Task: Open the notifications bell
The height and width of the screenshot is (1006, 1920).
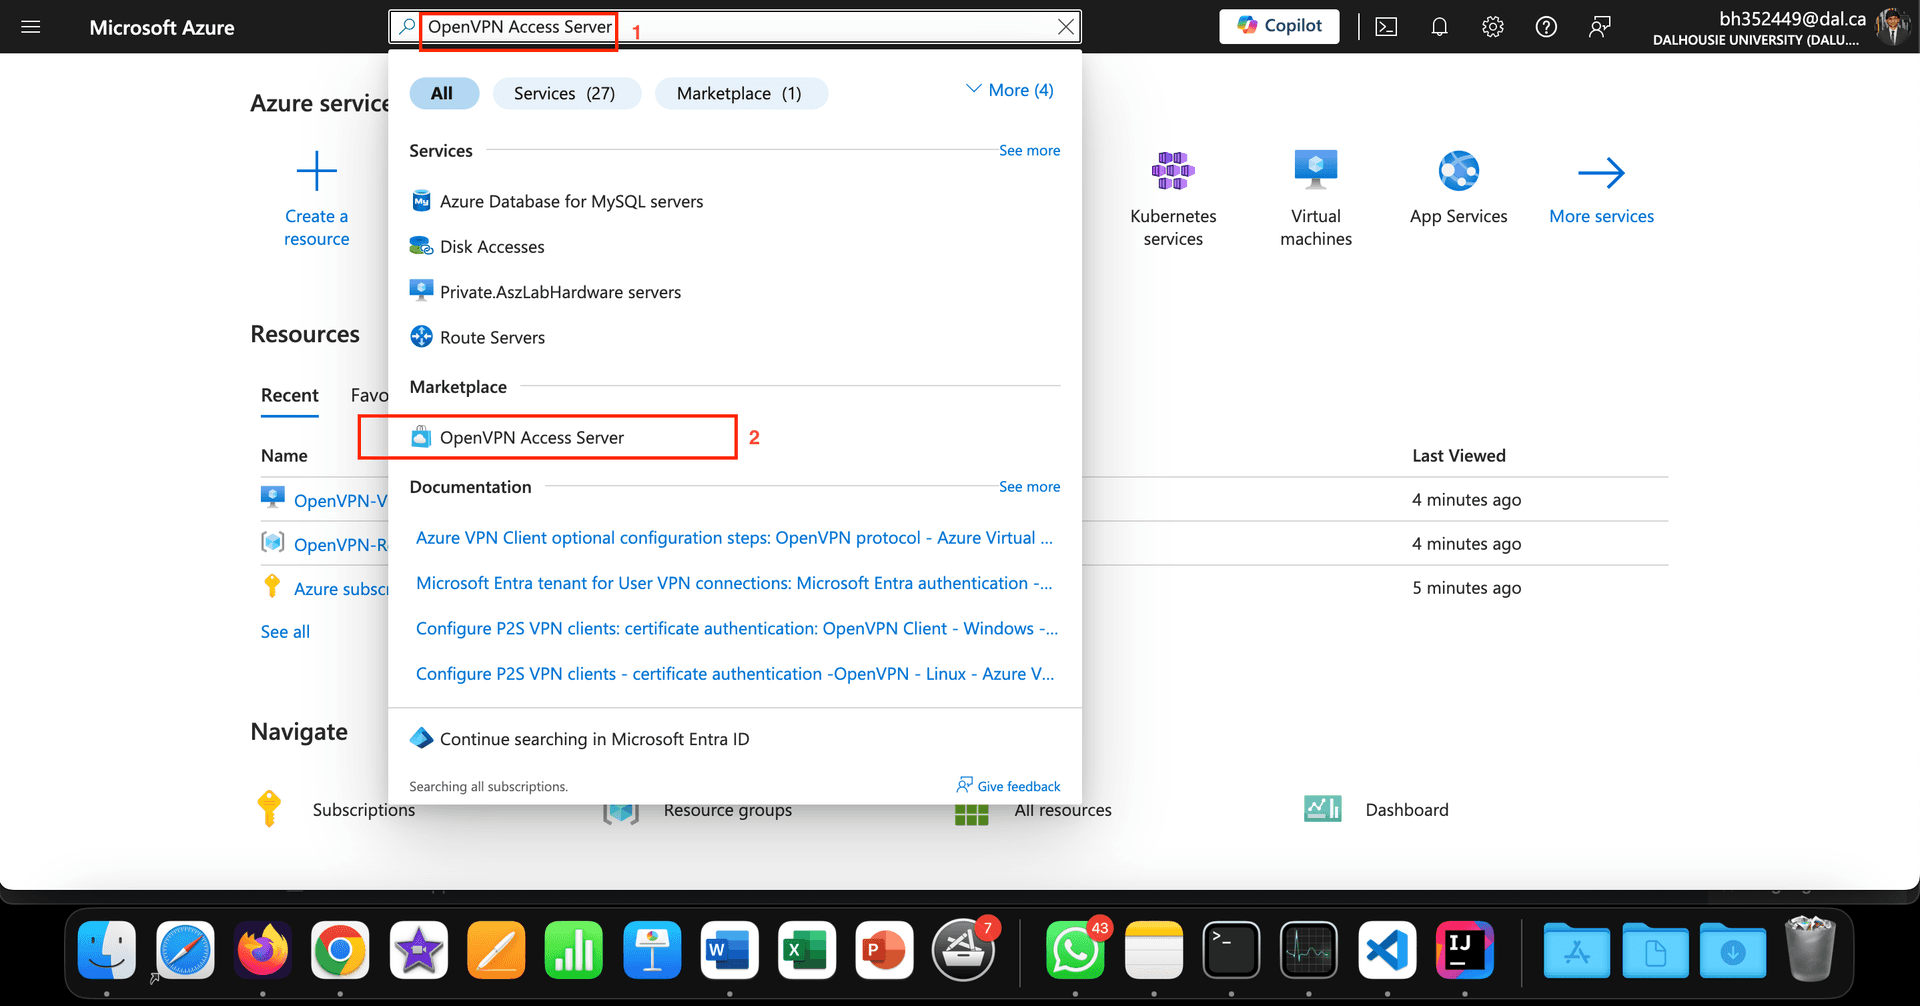Action: click(x=1439, y=27)
